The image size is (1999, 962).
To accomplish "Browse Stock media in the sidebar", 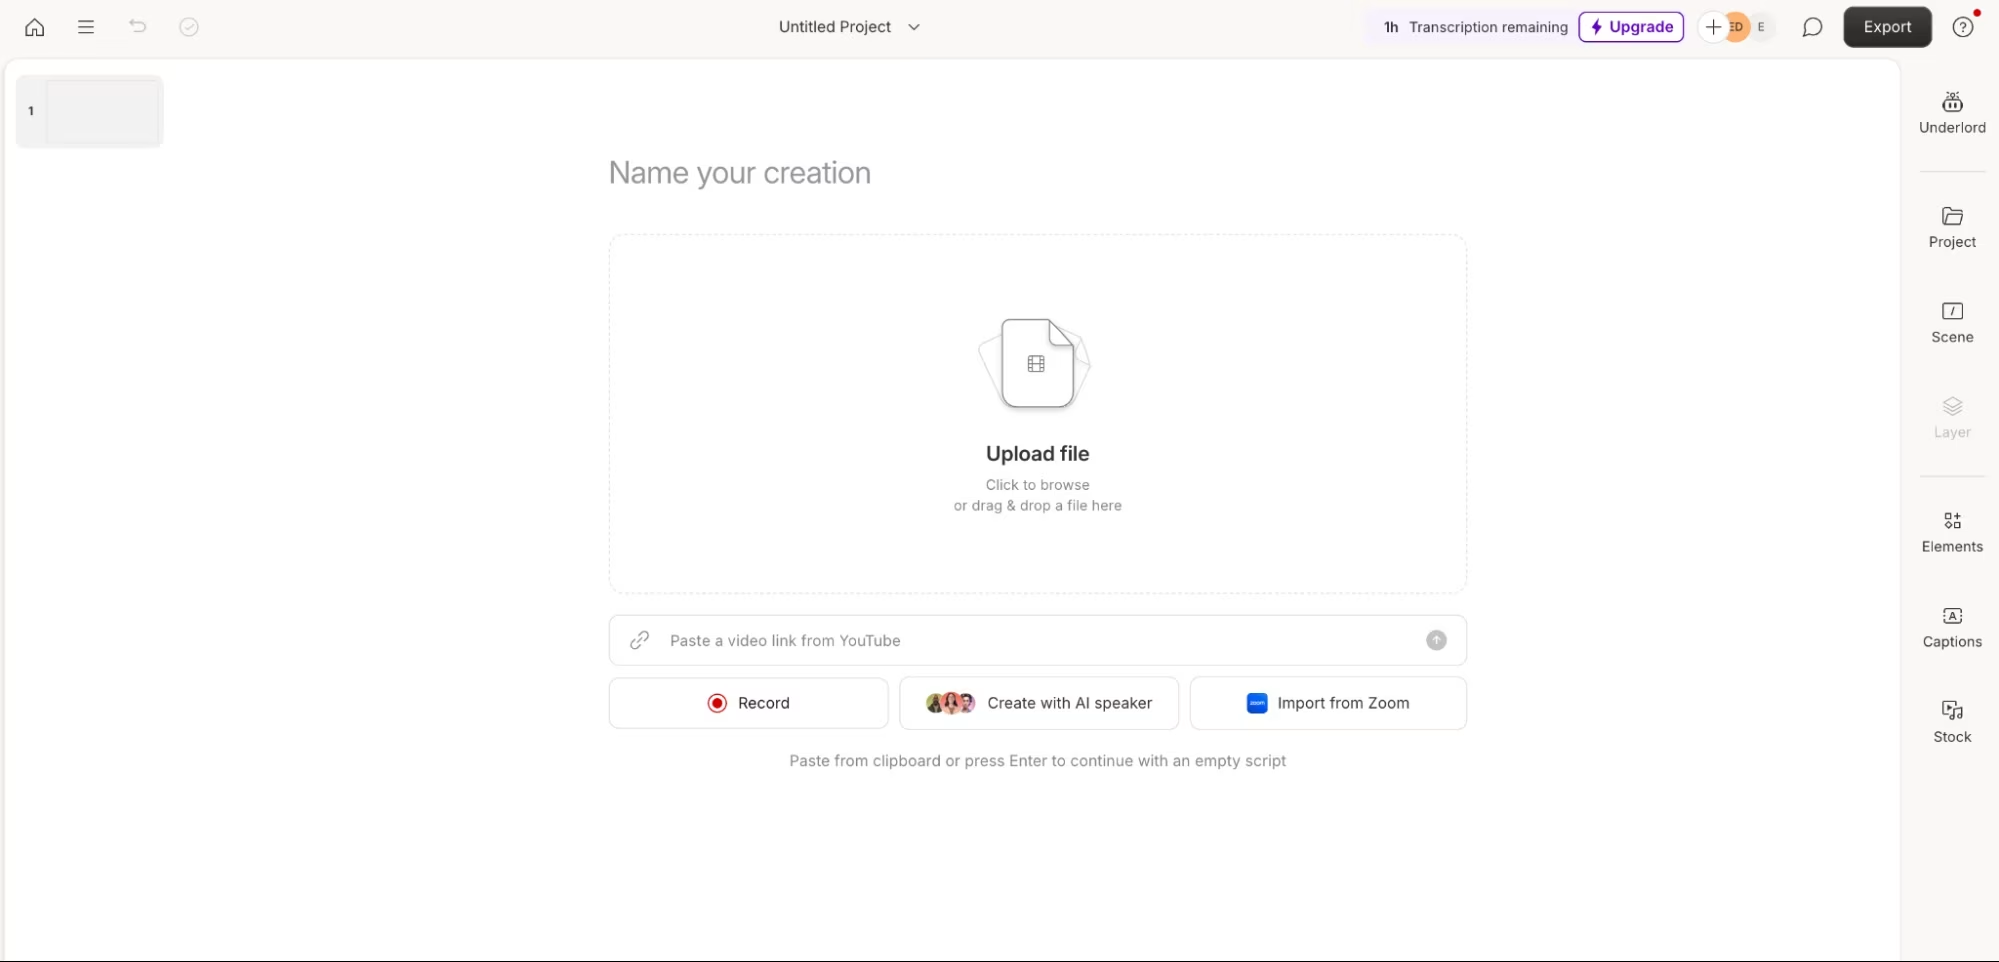I will point(1951,720).
